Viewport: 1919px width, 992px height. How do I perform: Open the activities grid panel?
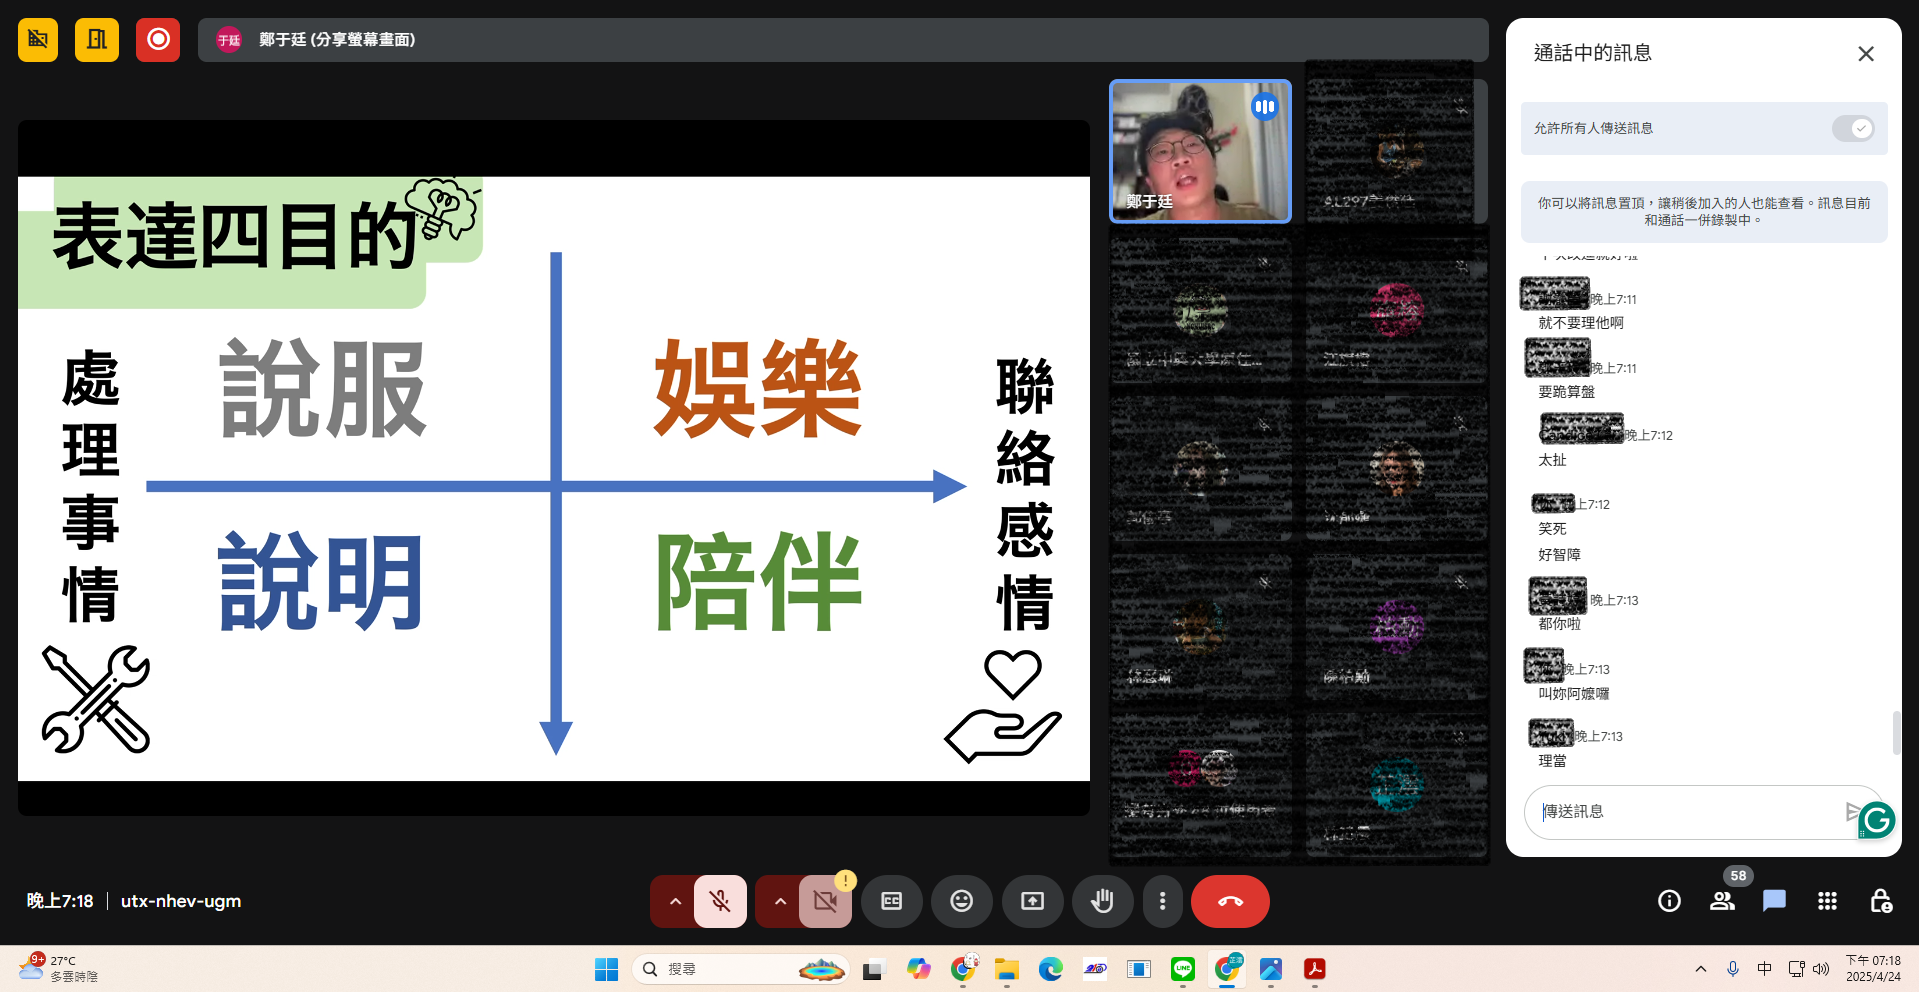coord(1827,901)
